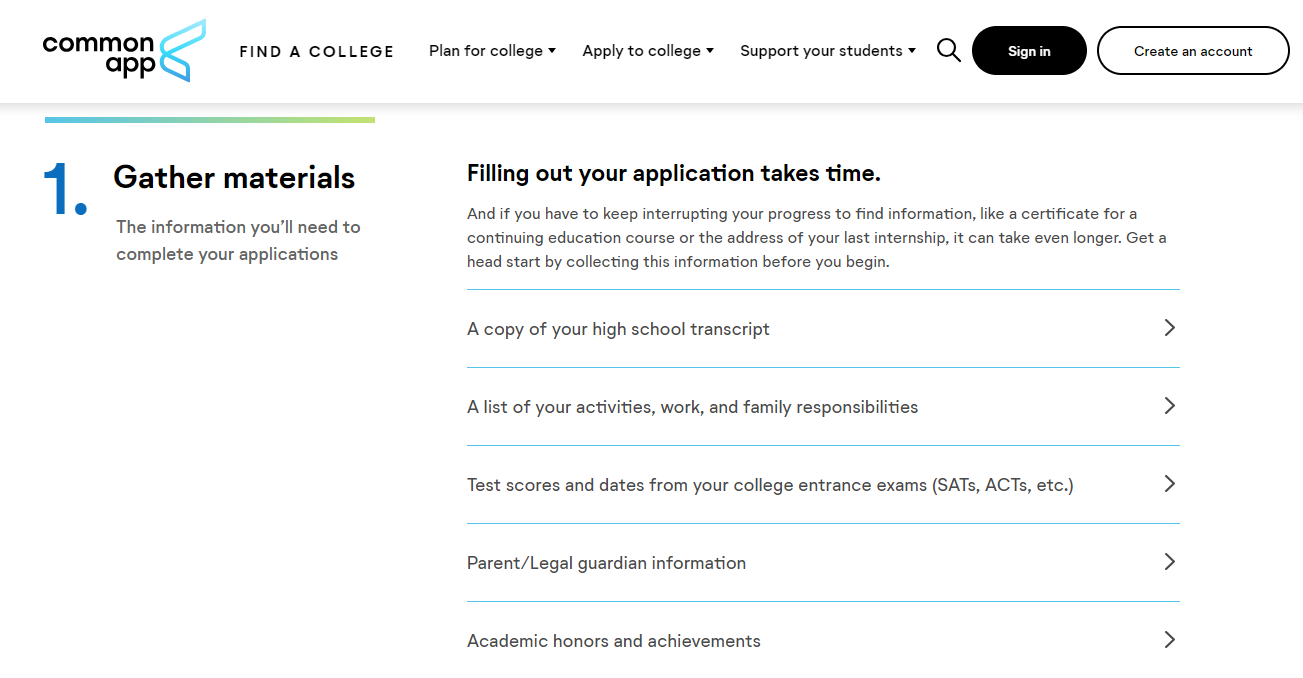
Task: Expand the Support your students menu
Action: (x=828, y=51)
